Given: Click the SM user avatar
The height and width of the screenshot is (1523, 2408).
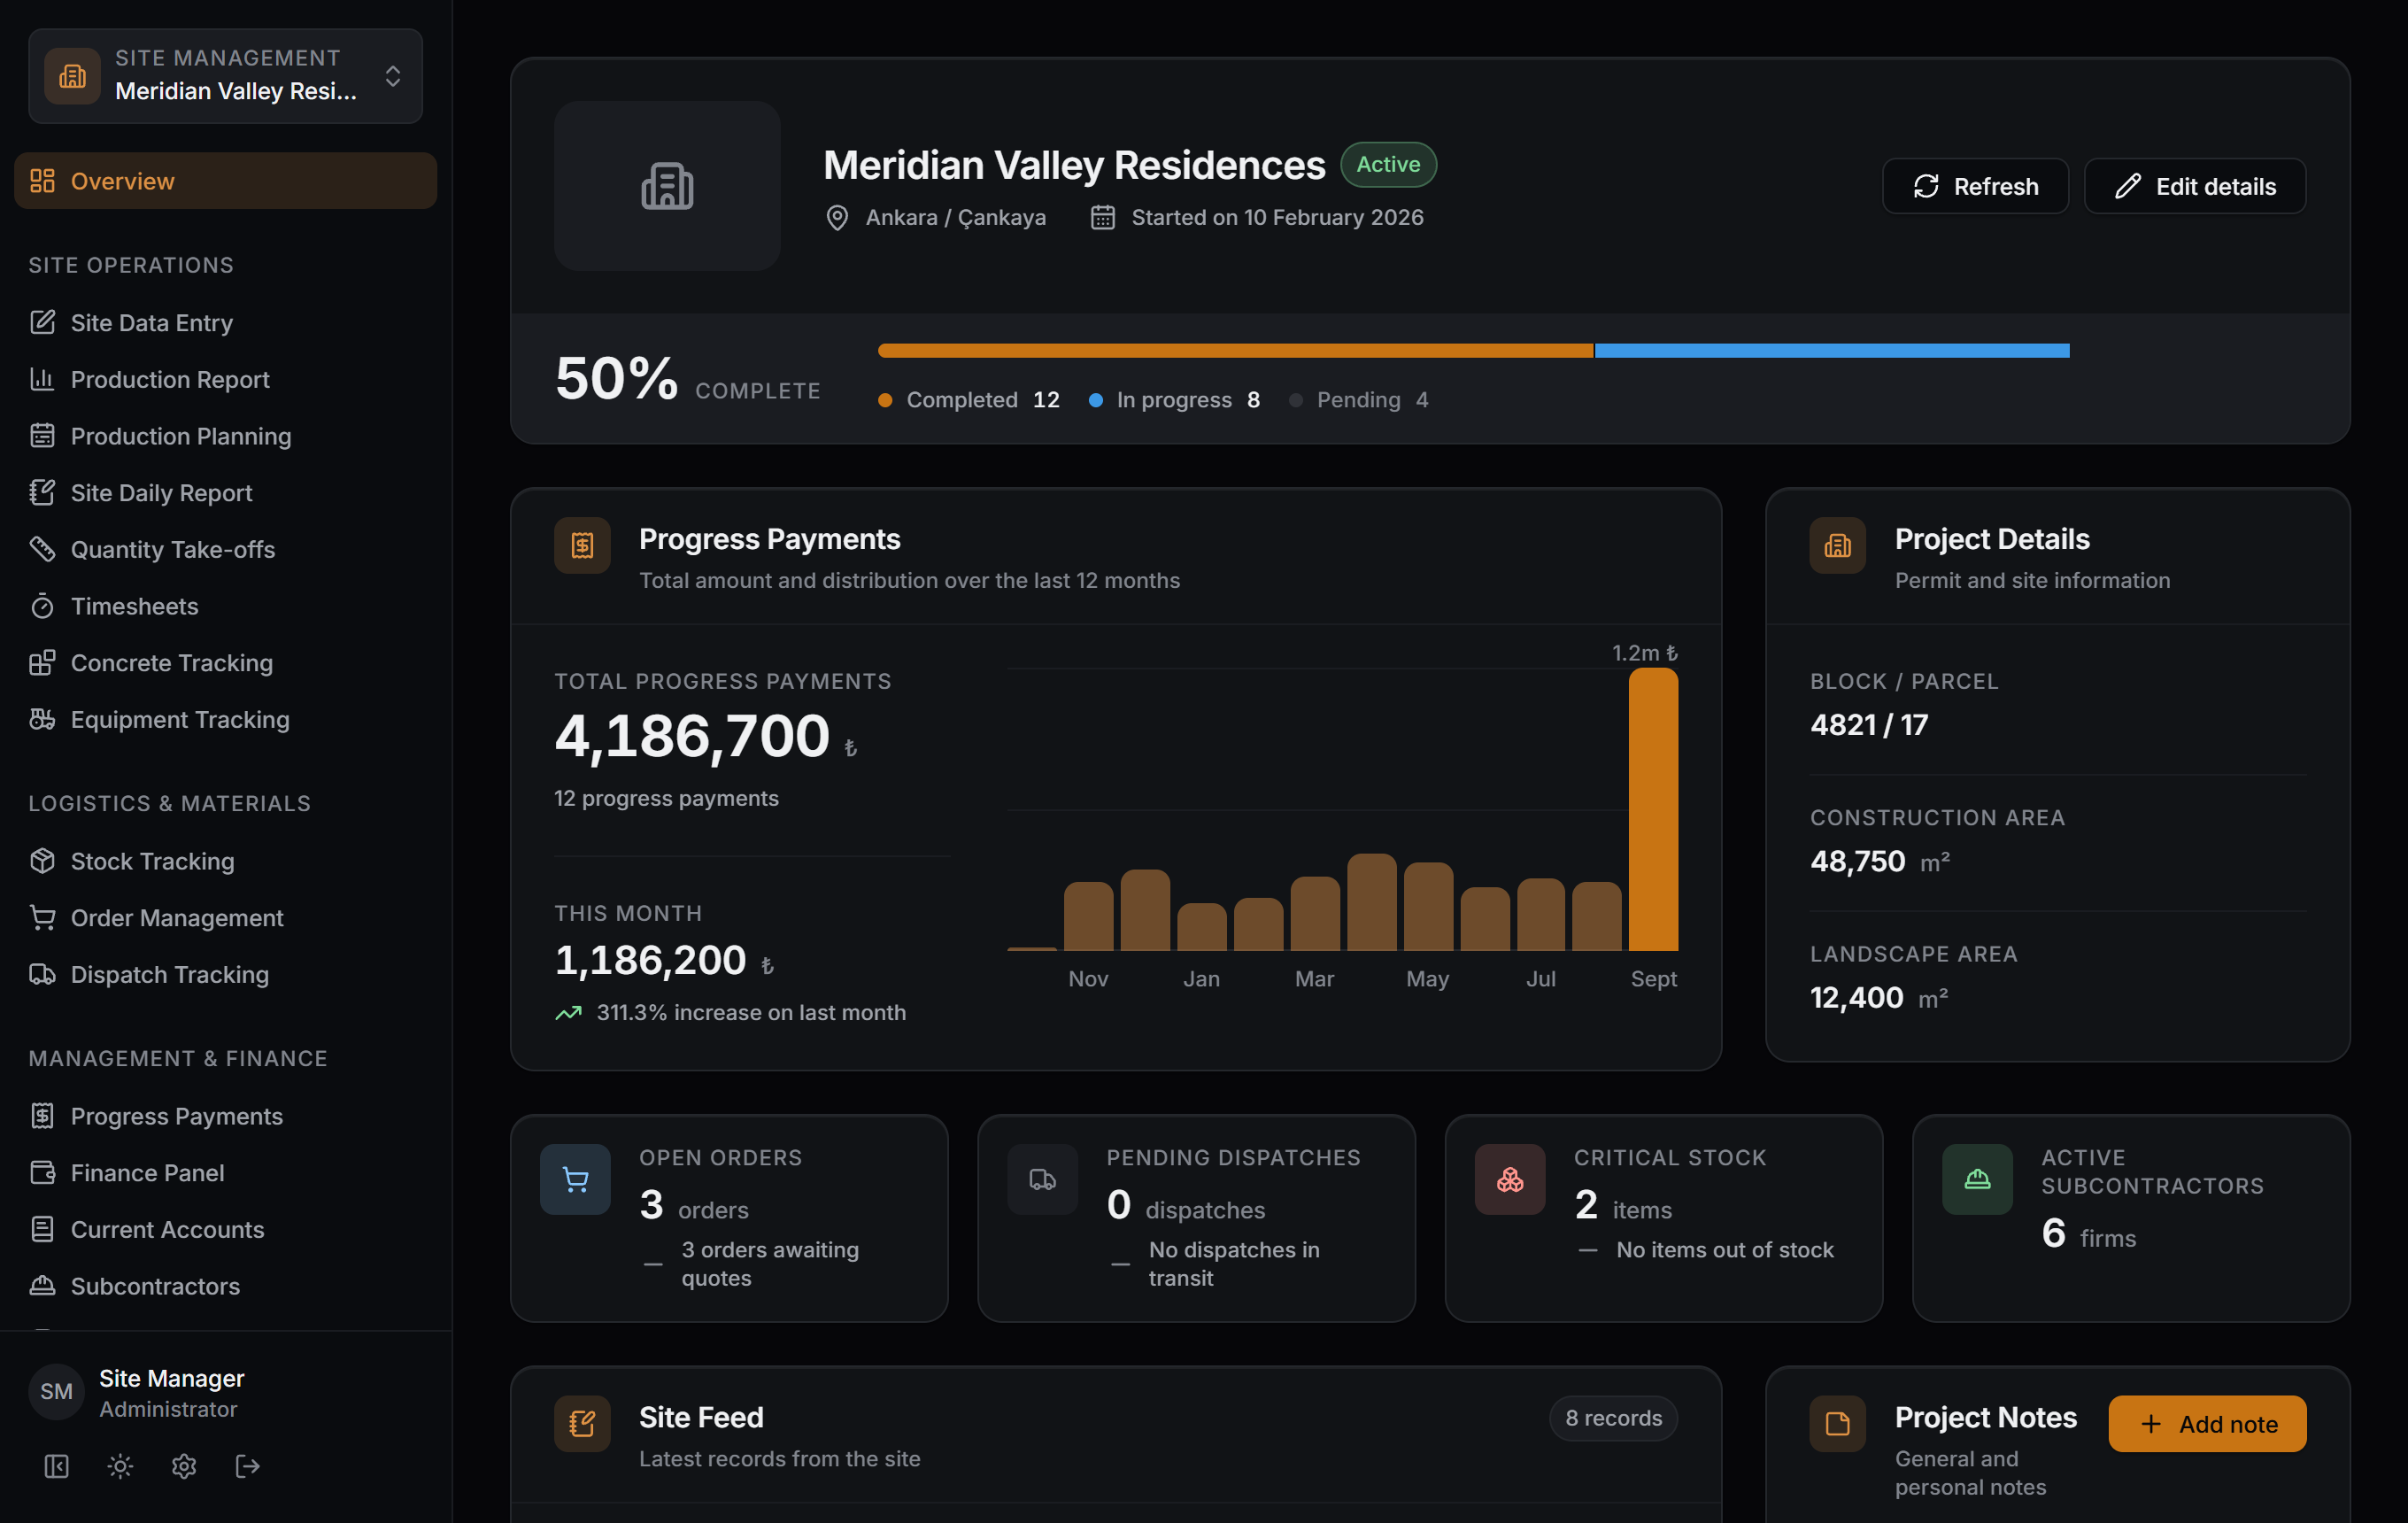Looking at the screenshot, I should point(56,1392).
